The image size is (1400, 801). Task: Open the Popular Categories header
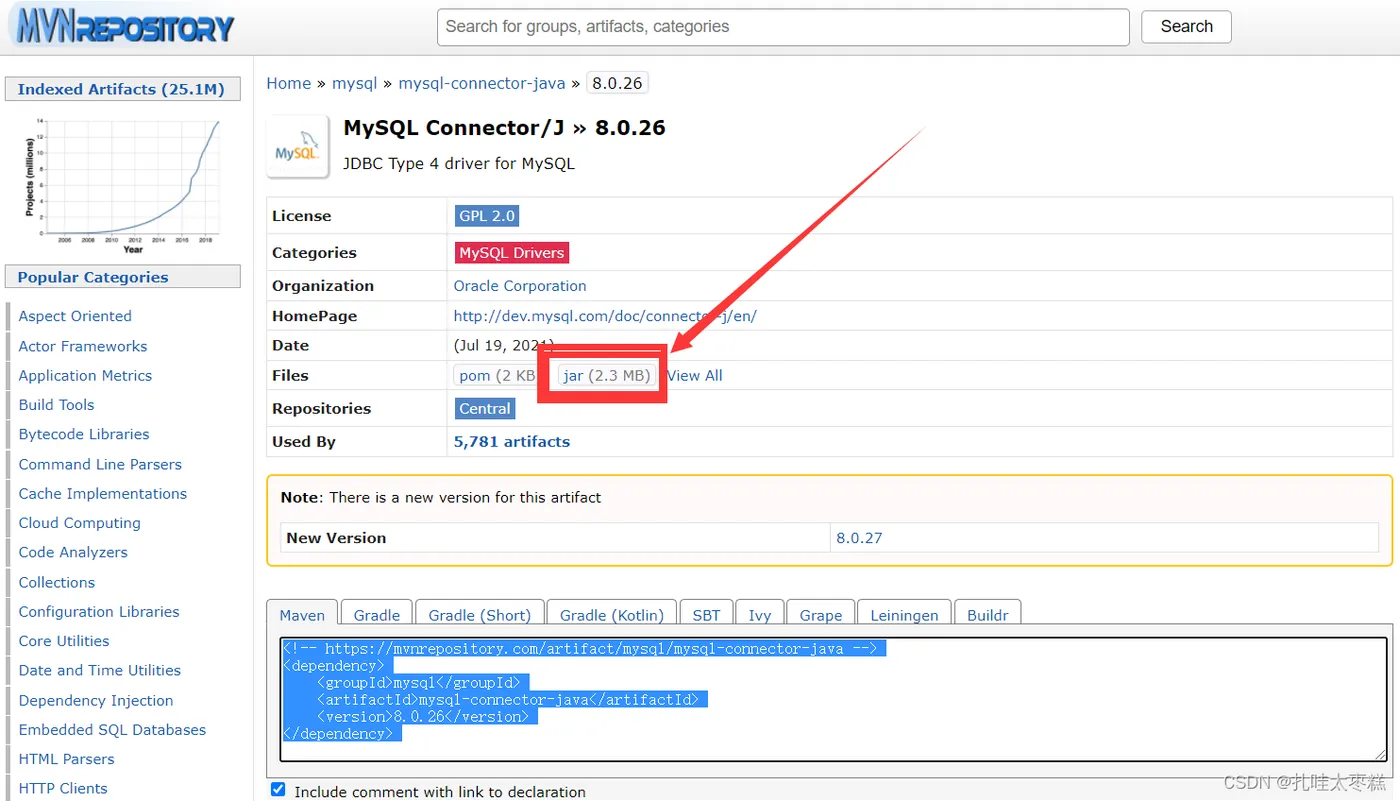122,277
